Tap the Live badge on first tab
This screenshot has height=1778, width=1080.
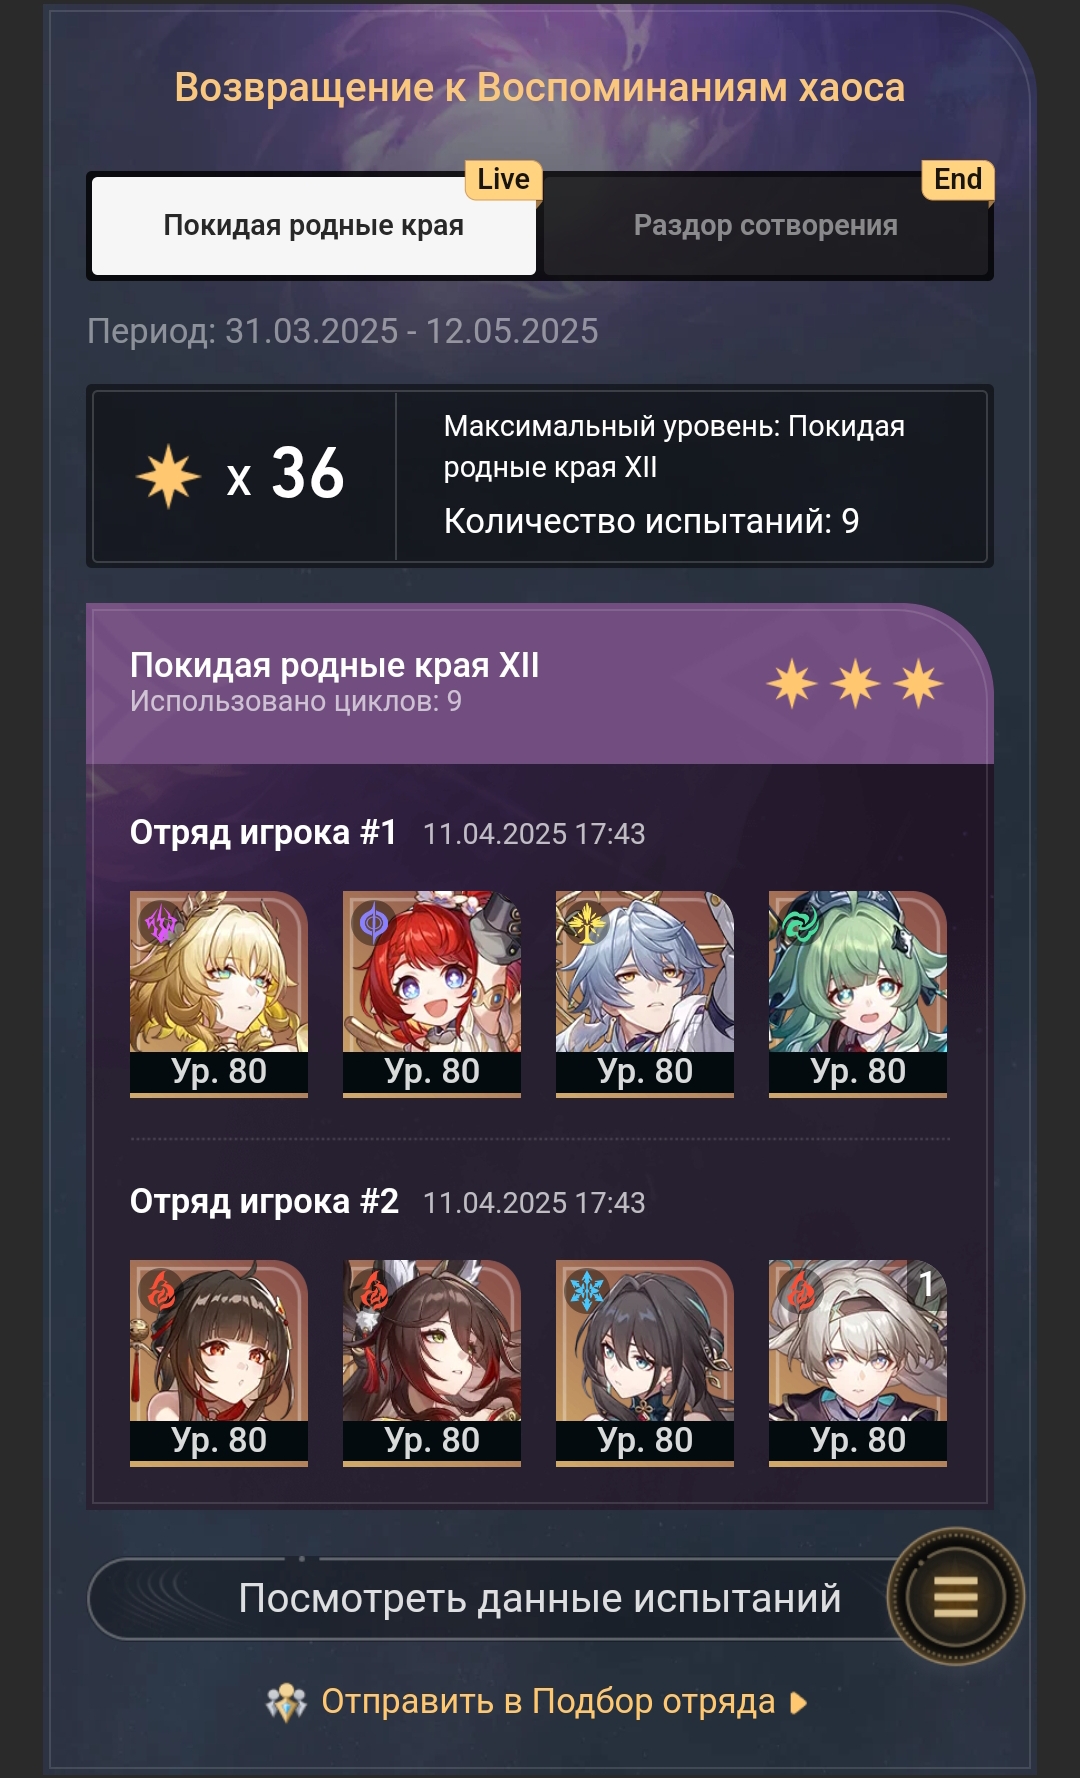[x=503, y=180]
